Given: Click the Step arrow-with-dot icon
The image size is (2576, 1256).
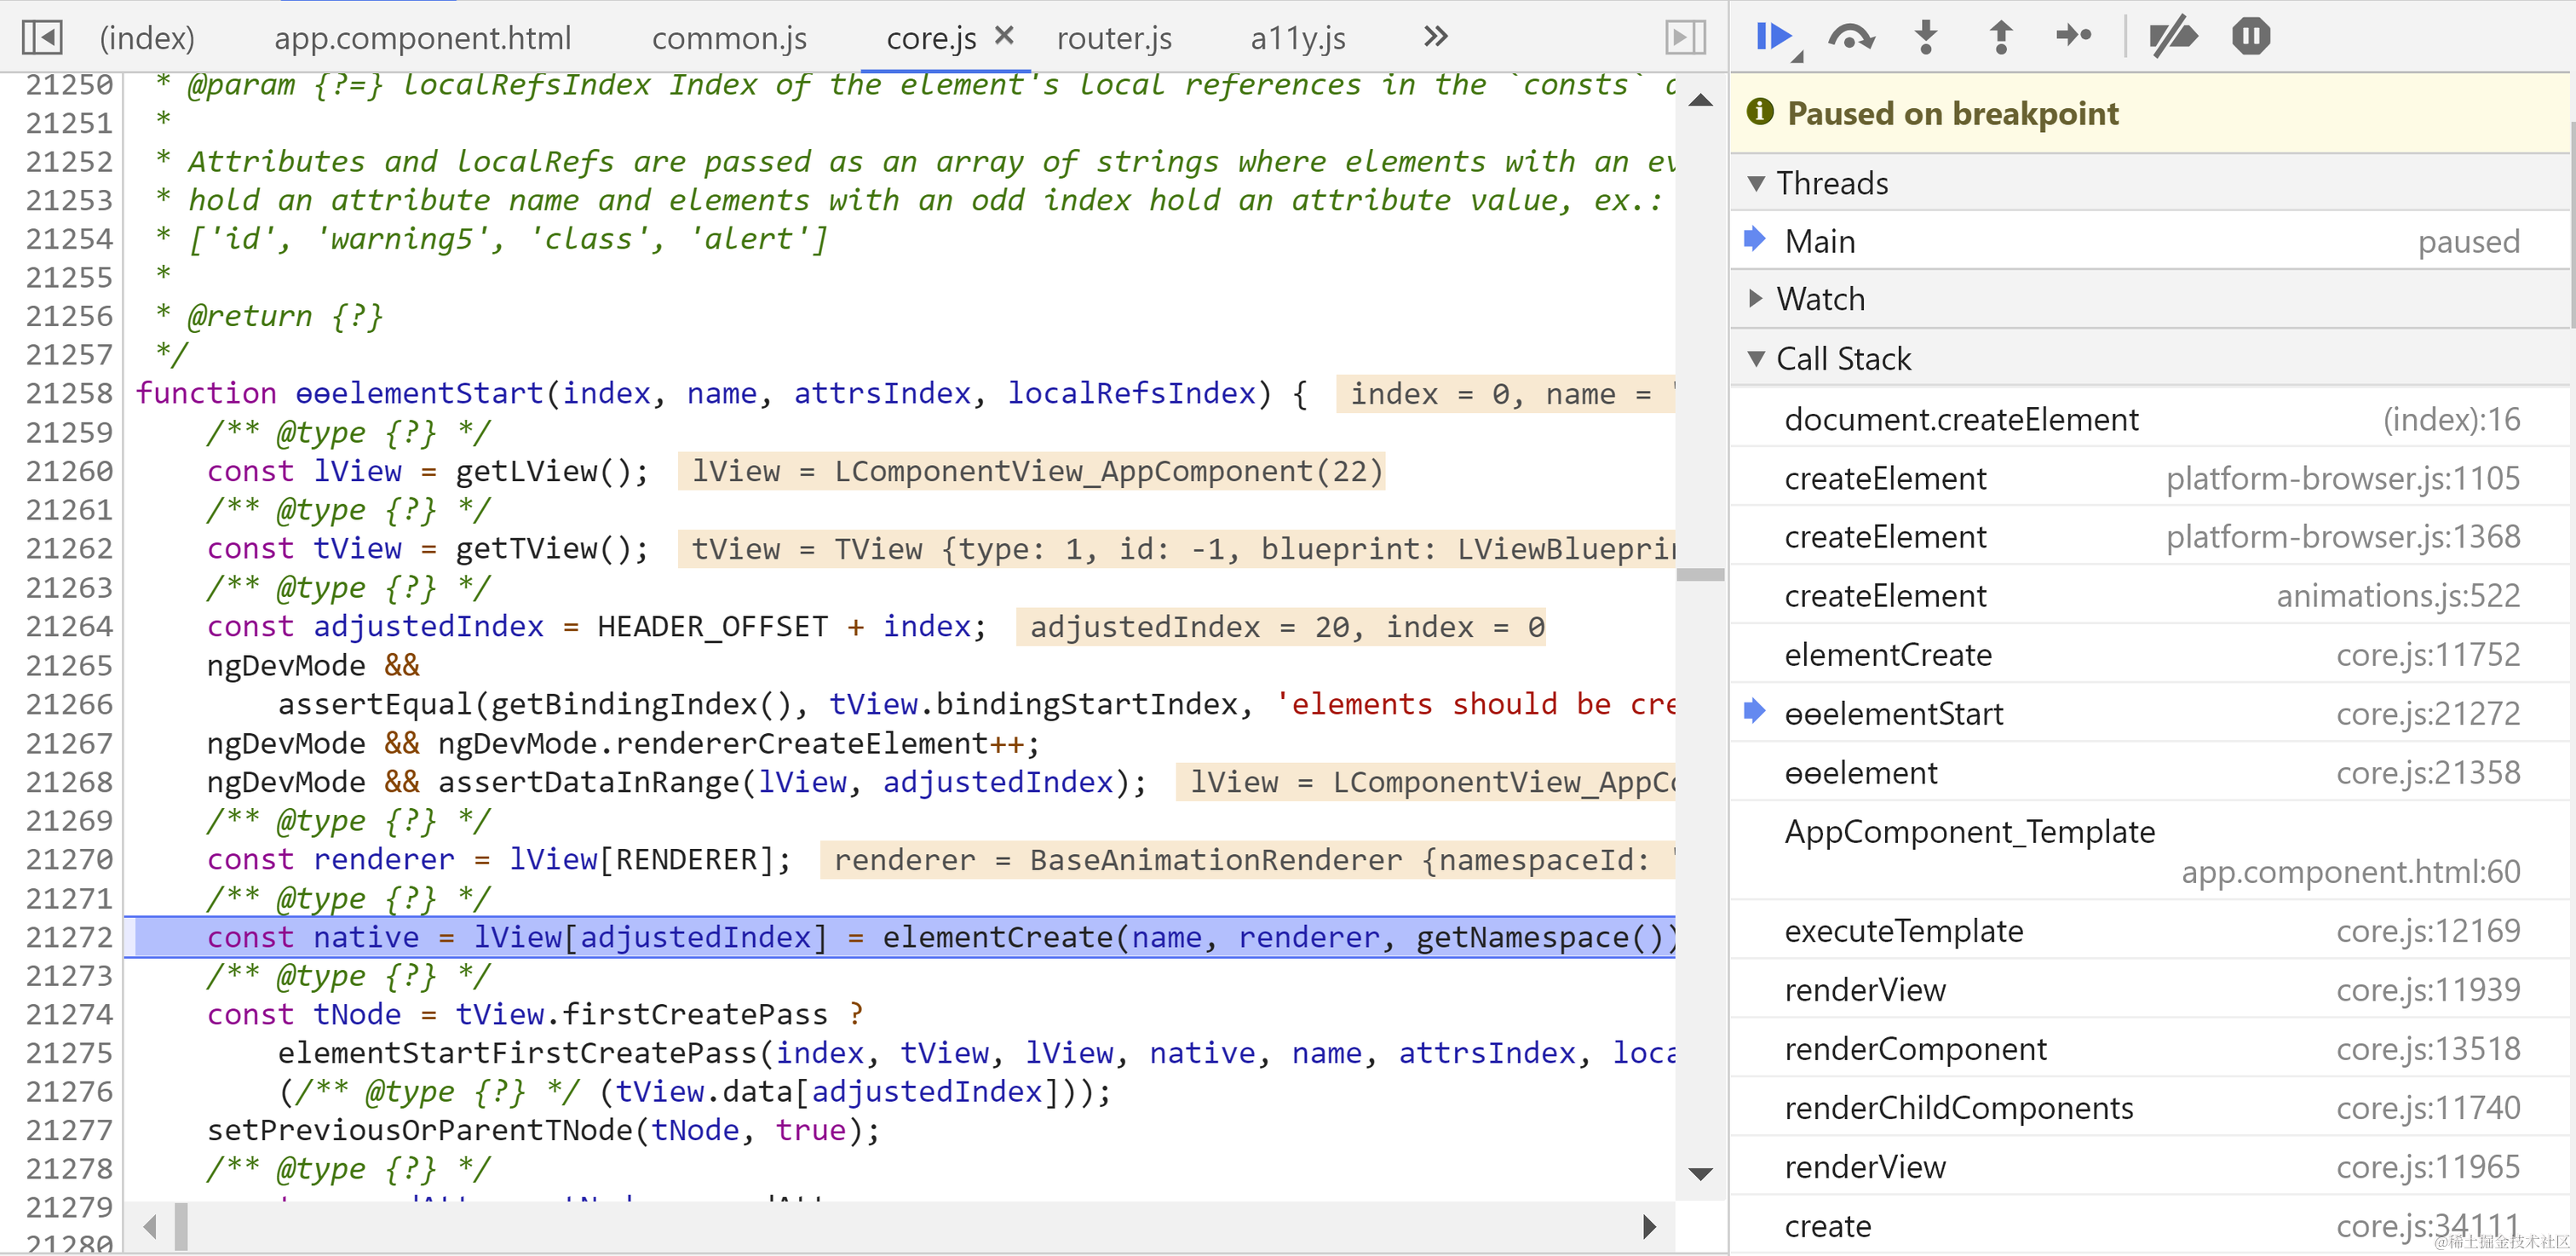Looking at the screenshot, I should point(2073,37).
